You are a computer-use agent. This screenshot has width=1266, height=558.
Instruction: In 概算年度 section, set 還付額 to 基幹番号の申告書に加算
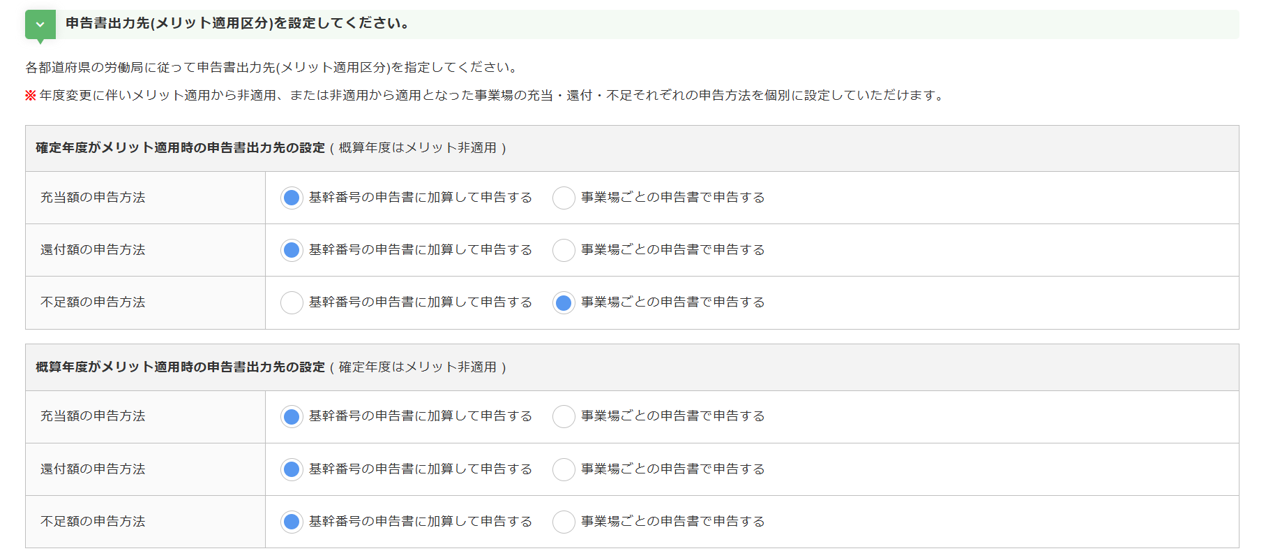(x=291, y=469)
